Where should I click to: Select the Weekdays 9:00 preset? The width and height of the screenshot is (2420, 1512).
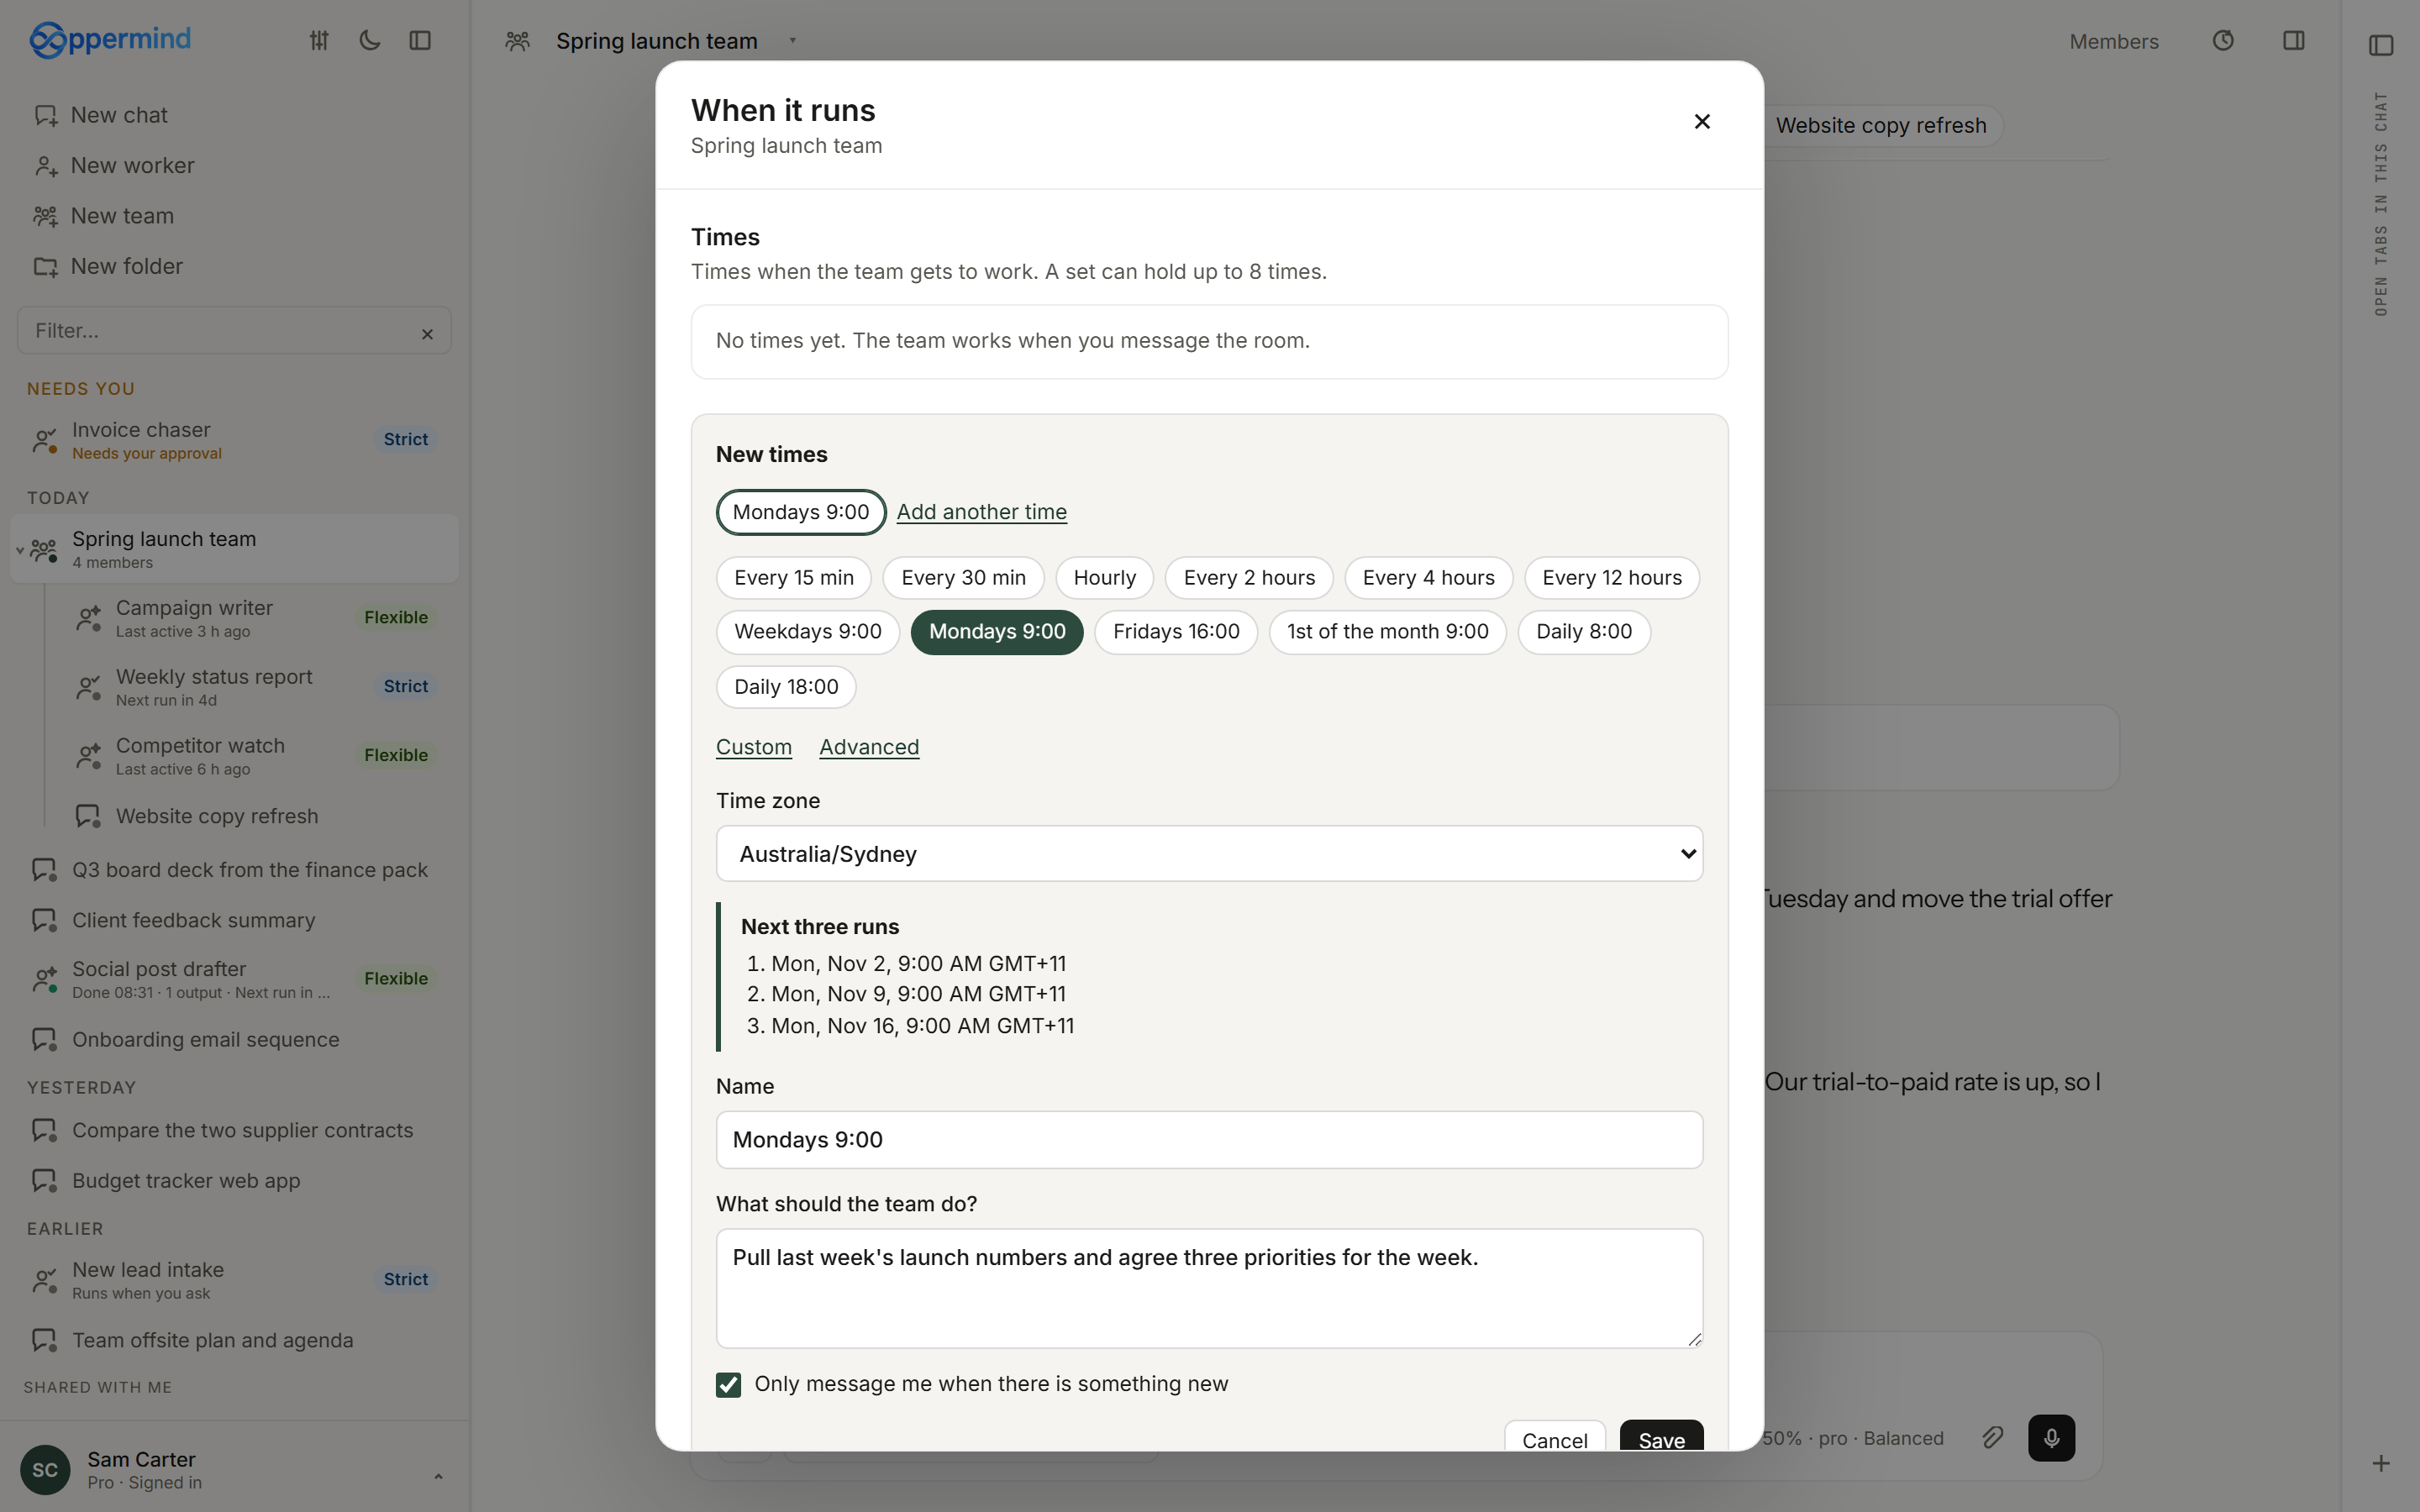click(x=807, y=632)
